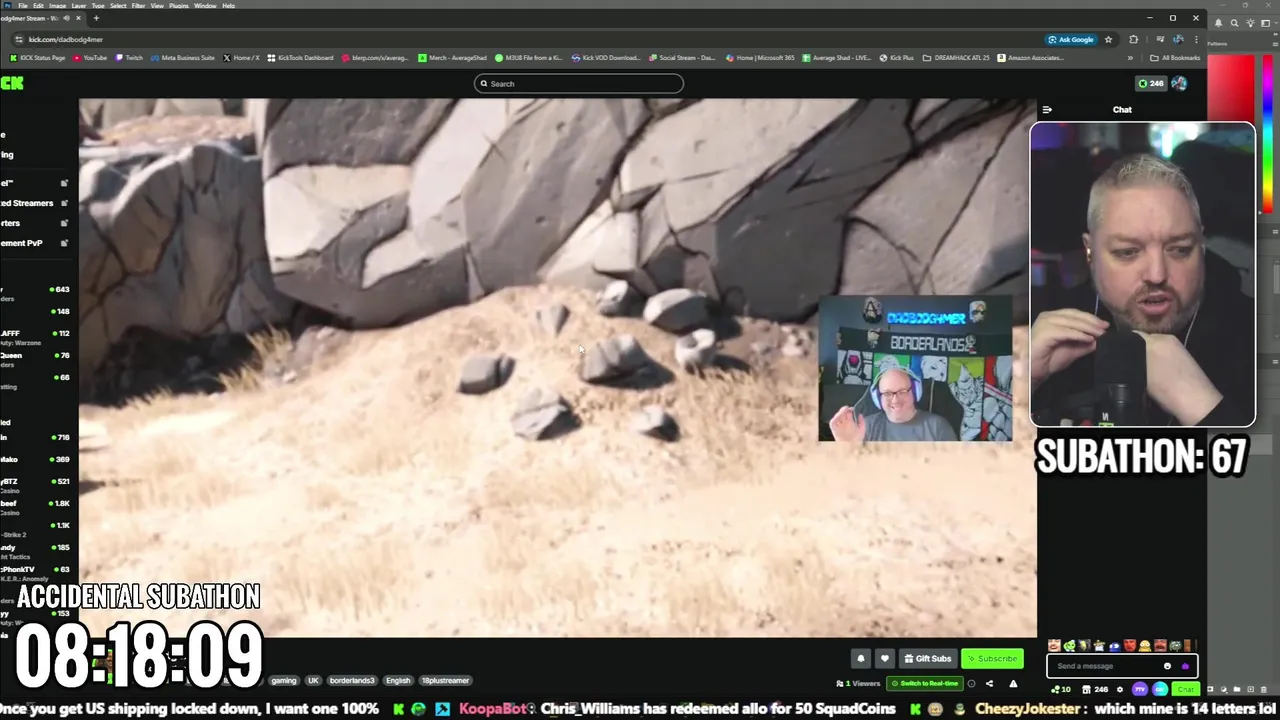Open the Photoshop Help menu
Viewport: 1280px width, 720px height.
[x=228, y=6]
